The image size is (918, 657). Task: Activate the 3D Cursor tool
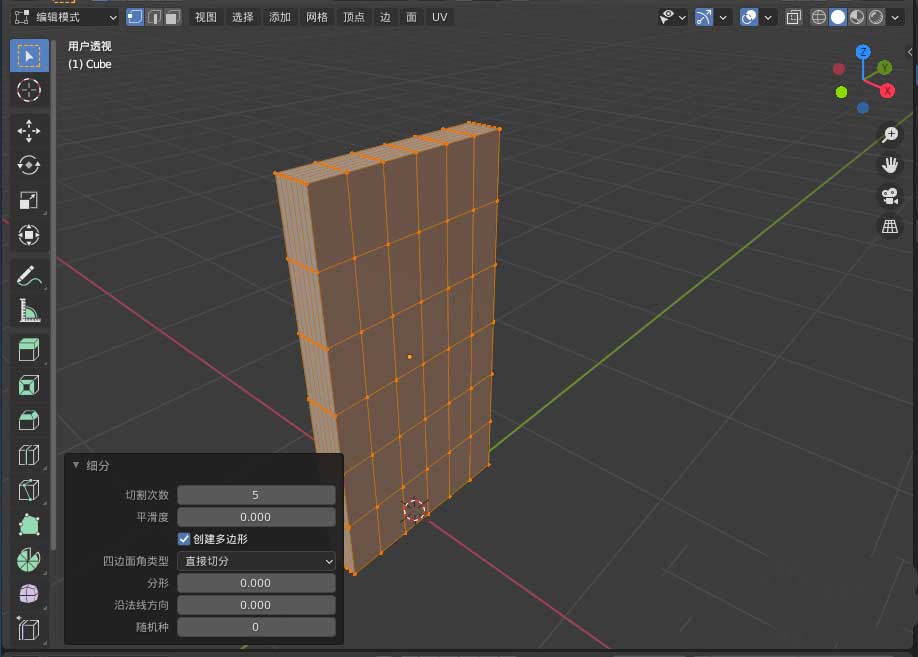coord(29,90)
